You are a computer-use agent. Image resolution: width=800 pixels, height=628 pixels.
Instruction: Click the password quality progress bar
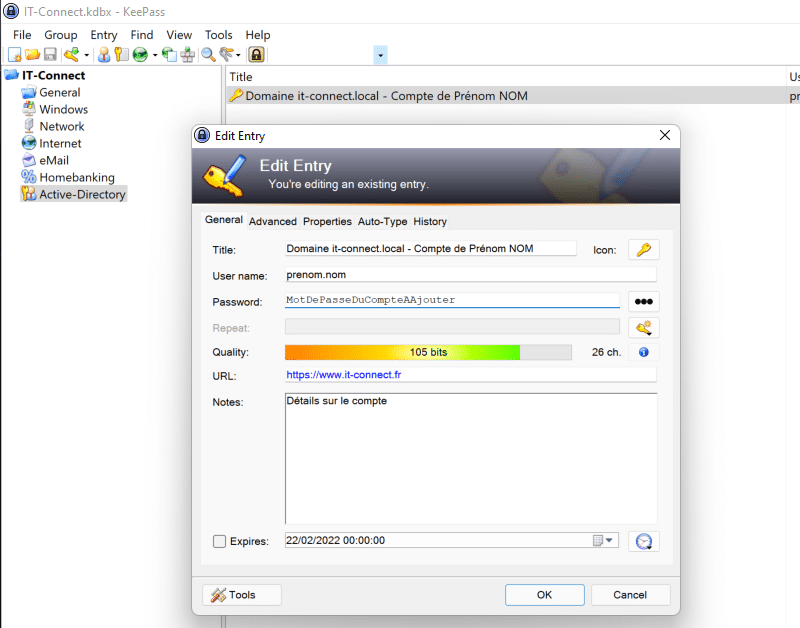420,352
